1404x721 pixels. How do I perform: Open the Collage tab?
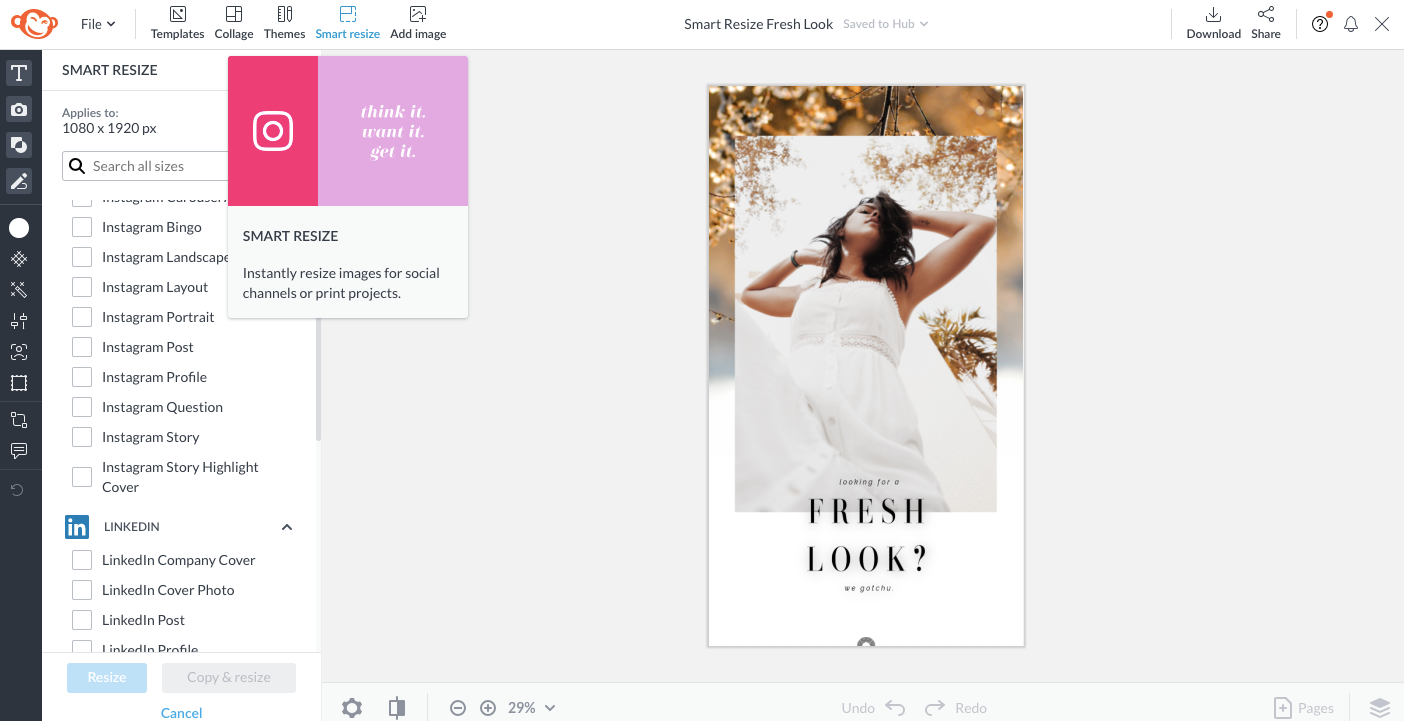pyautogui.click(x=233, y=23)
